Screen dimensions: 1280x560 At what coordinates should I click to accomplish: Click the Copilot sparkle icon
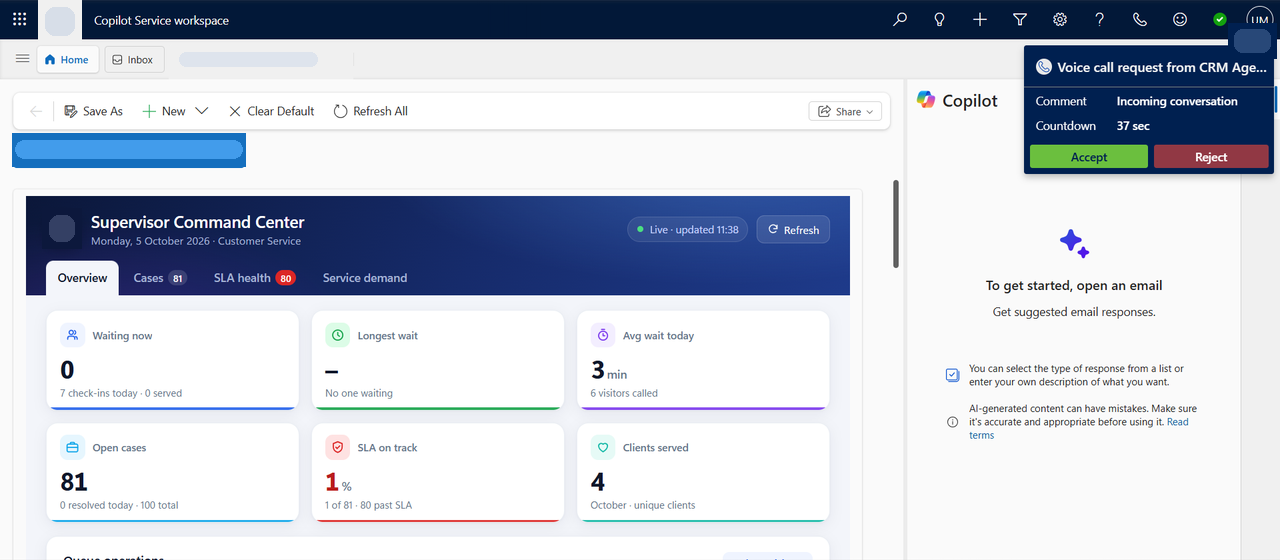(1074, 243)
